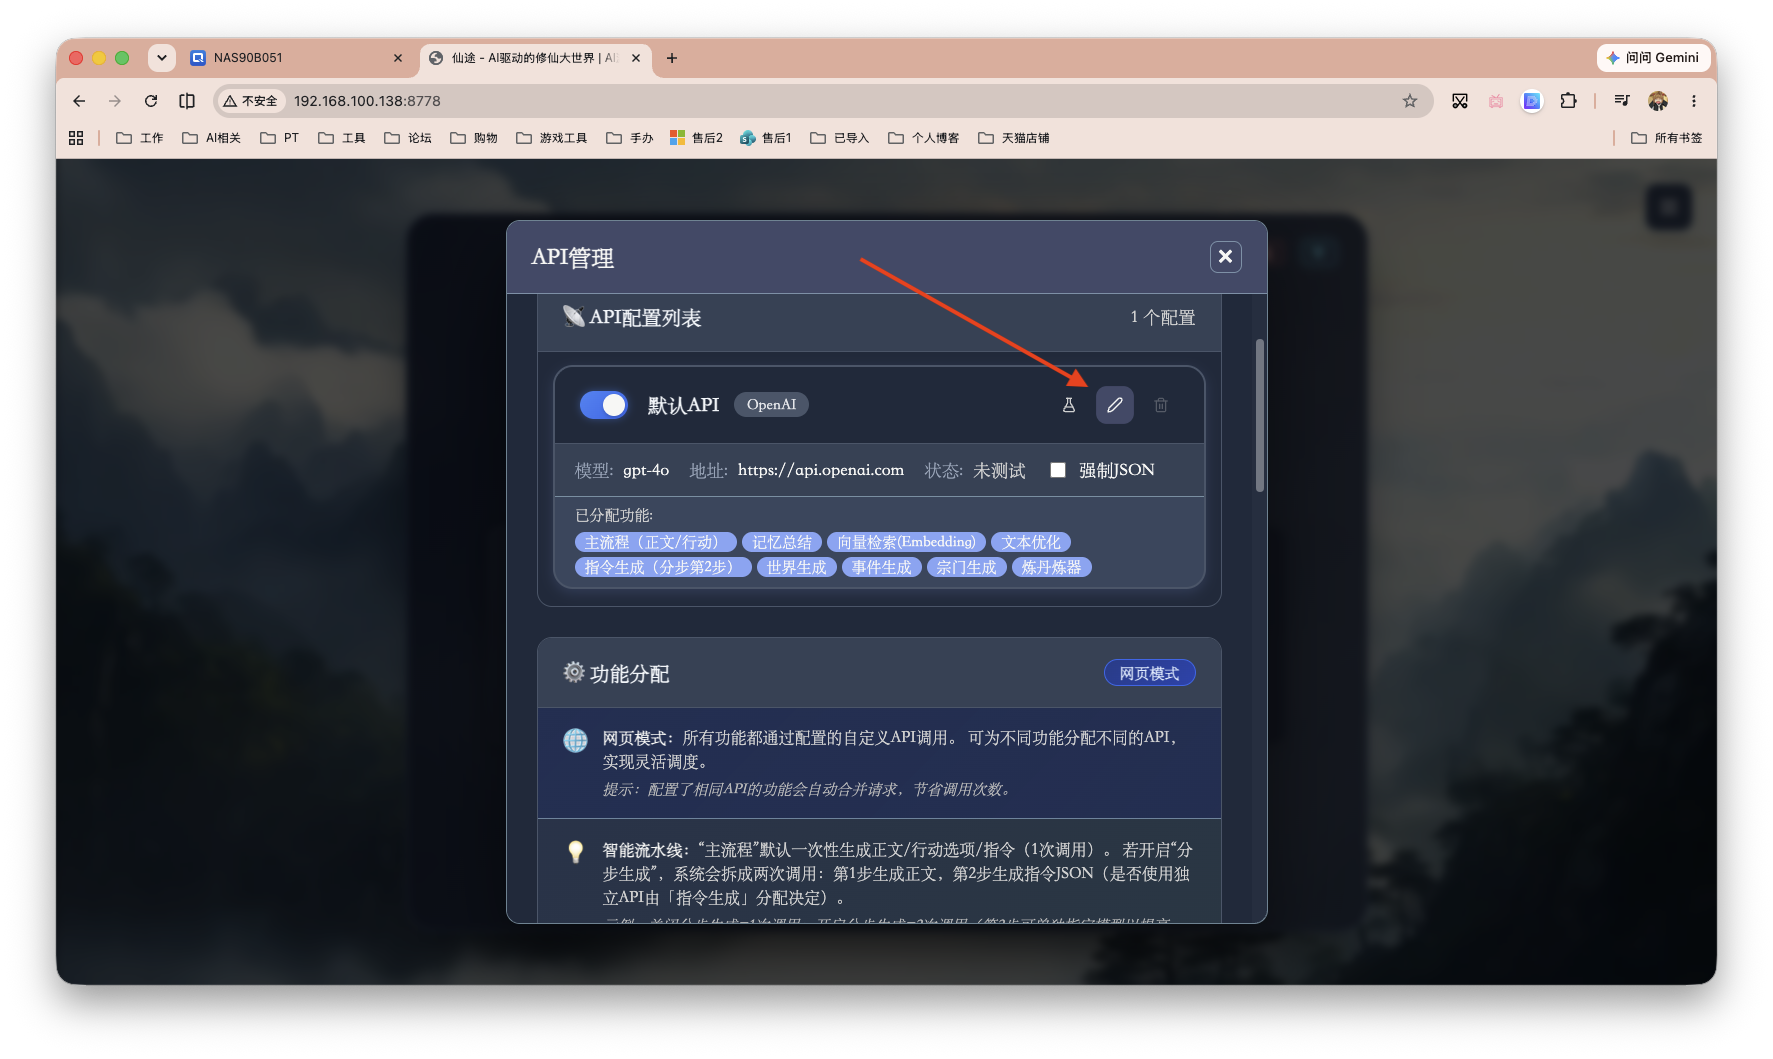Toggle the browser side panel icon
The width and height of the screenshot is (1773, 1059).
point(187,101)
